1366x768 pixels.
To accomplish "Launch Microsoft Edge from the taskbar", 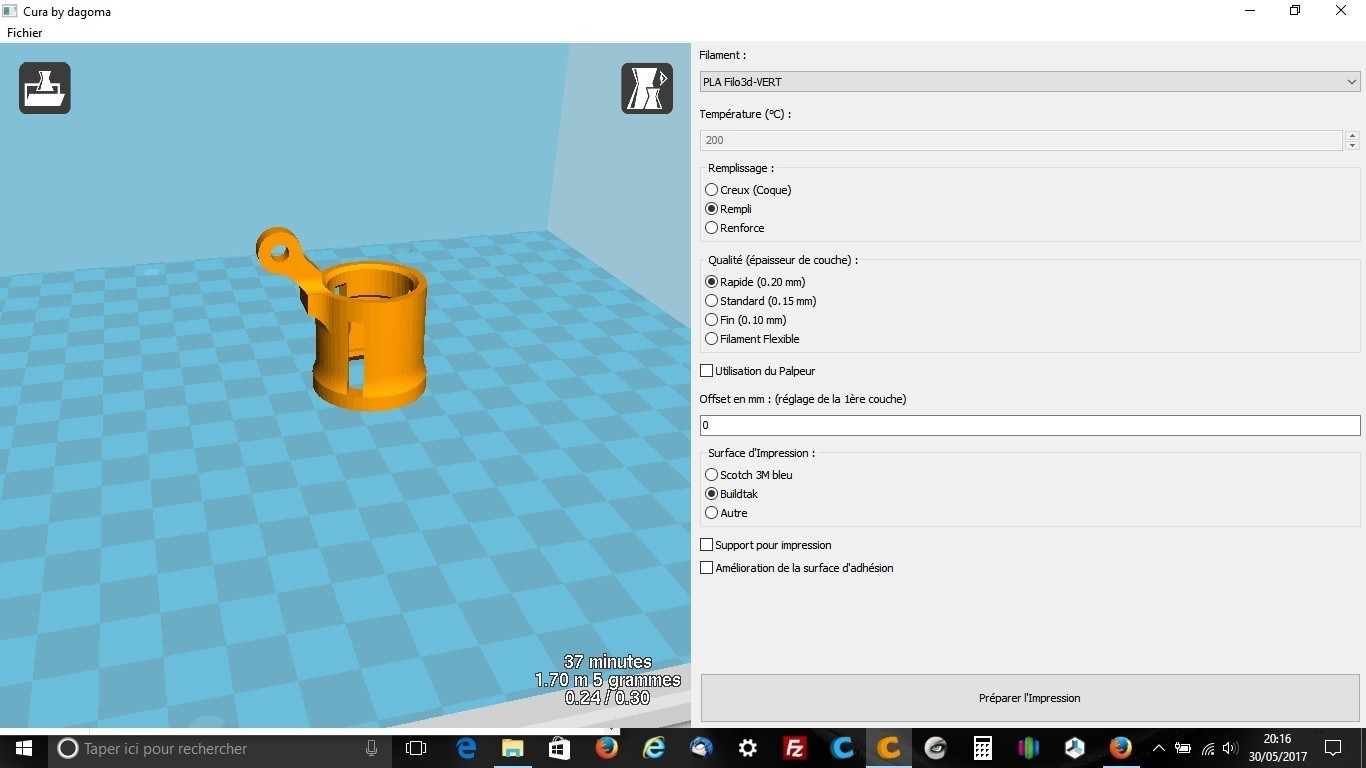I will click(x=466, y=748).
